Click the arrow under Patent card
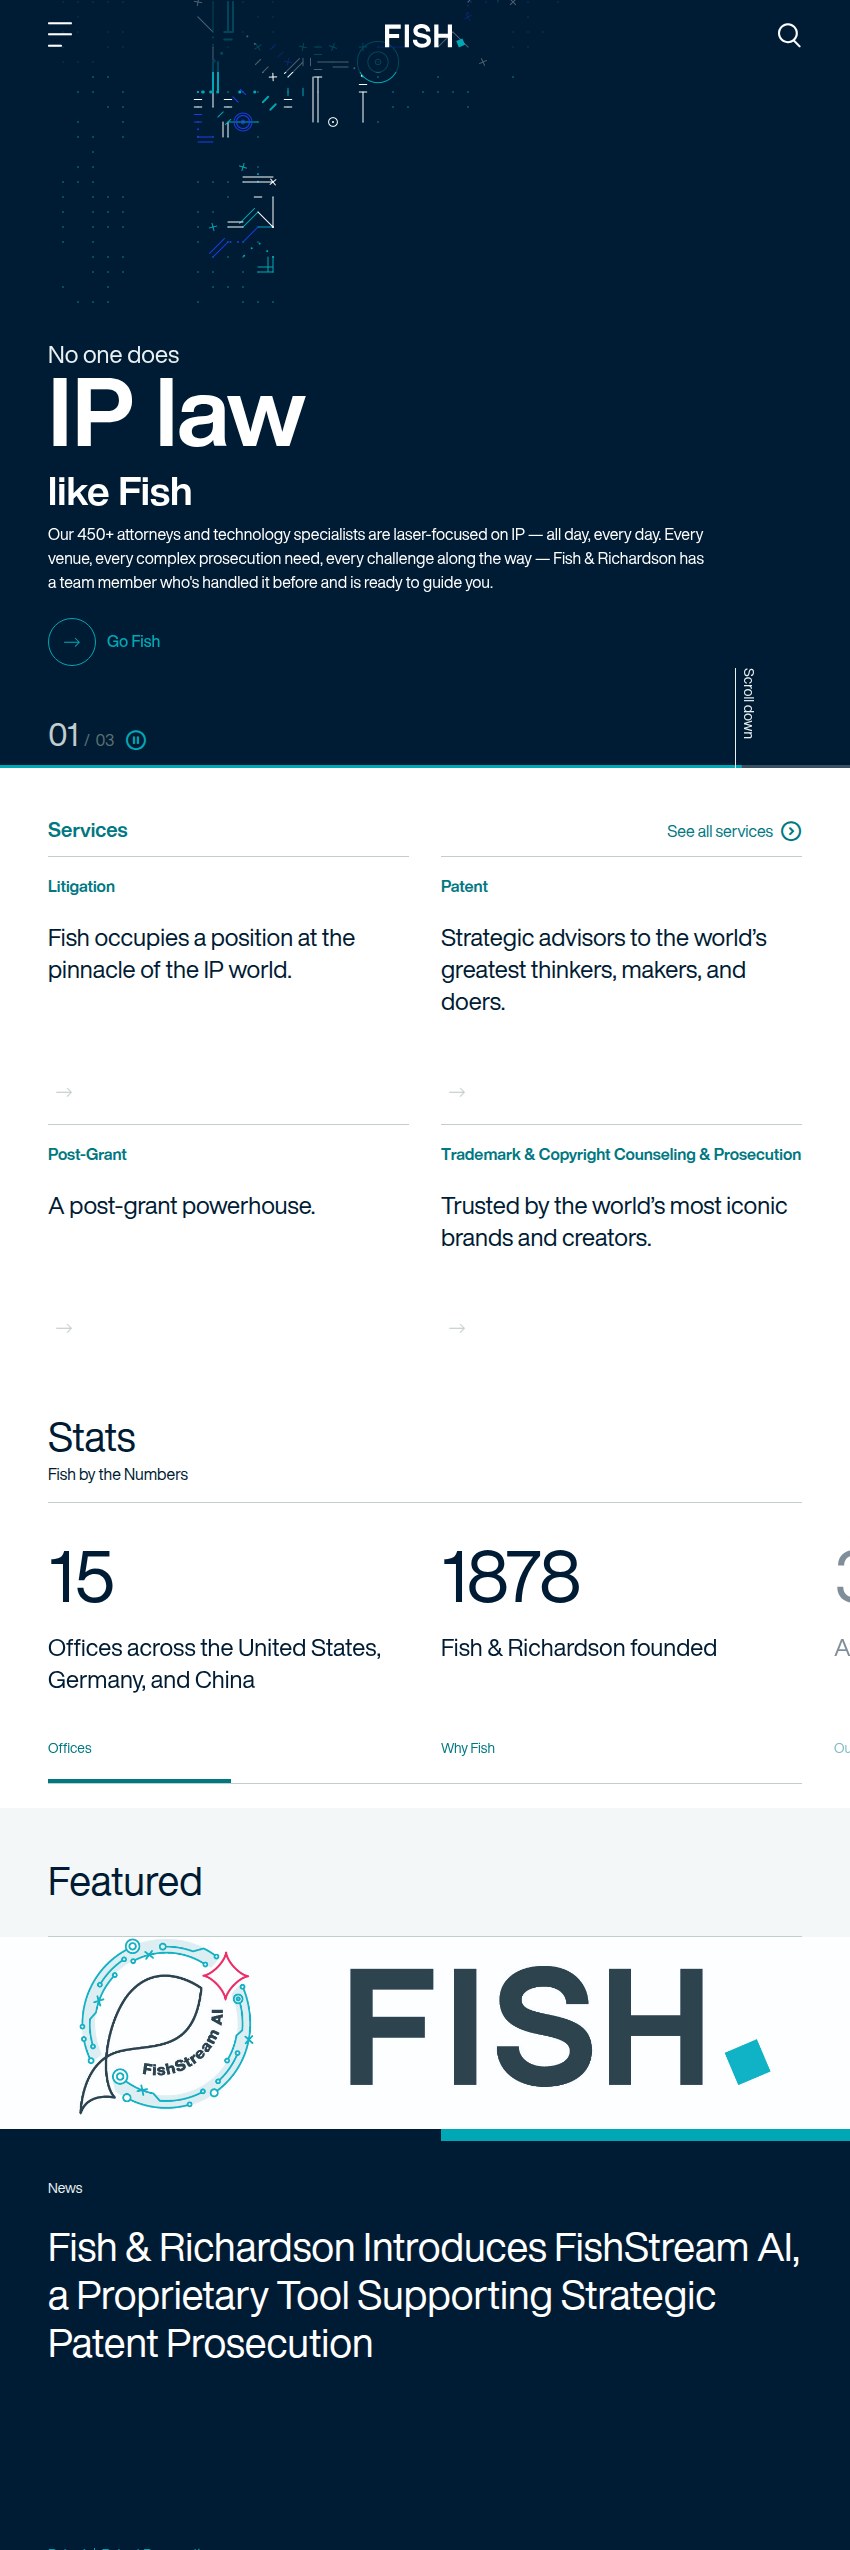Viewport: 850px width, 2550px height. [457, 1092]
